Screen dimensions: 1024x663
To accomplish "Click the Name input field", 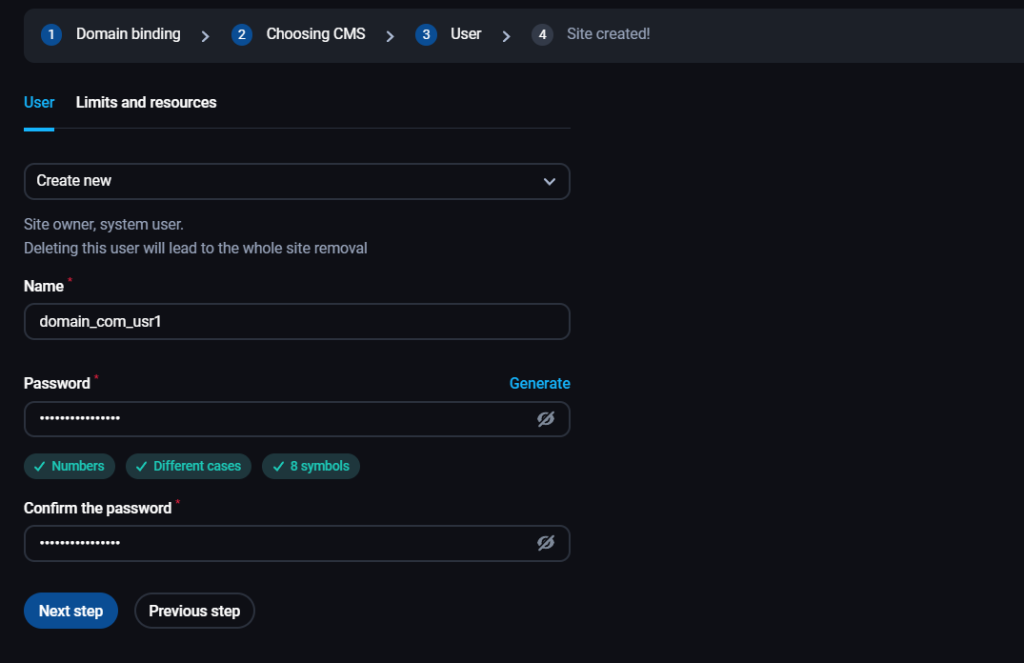I will pos(296,322).
